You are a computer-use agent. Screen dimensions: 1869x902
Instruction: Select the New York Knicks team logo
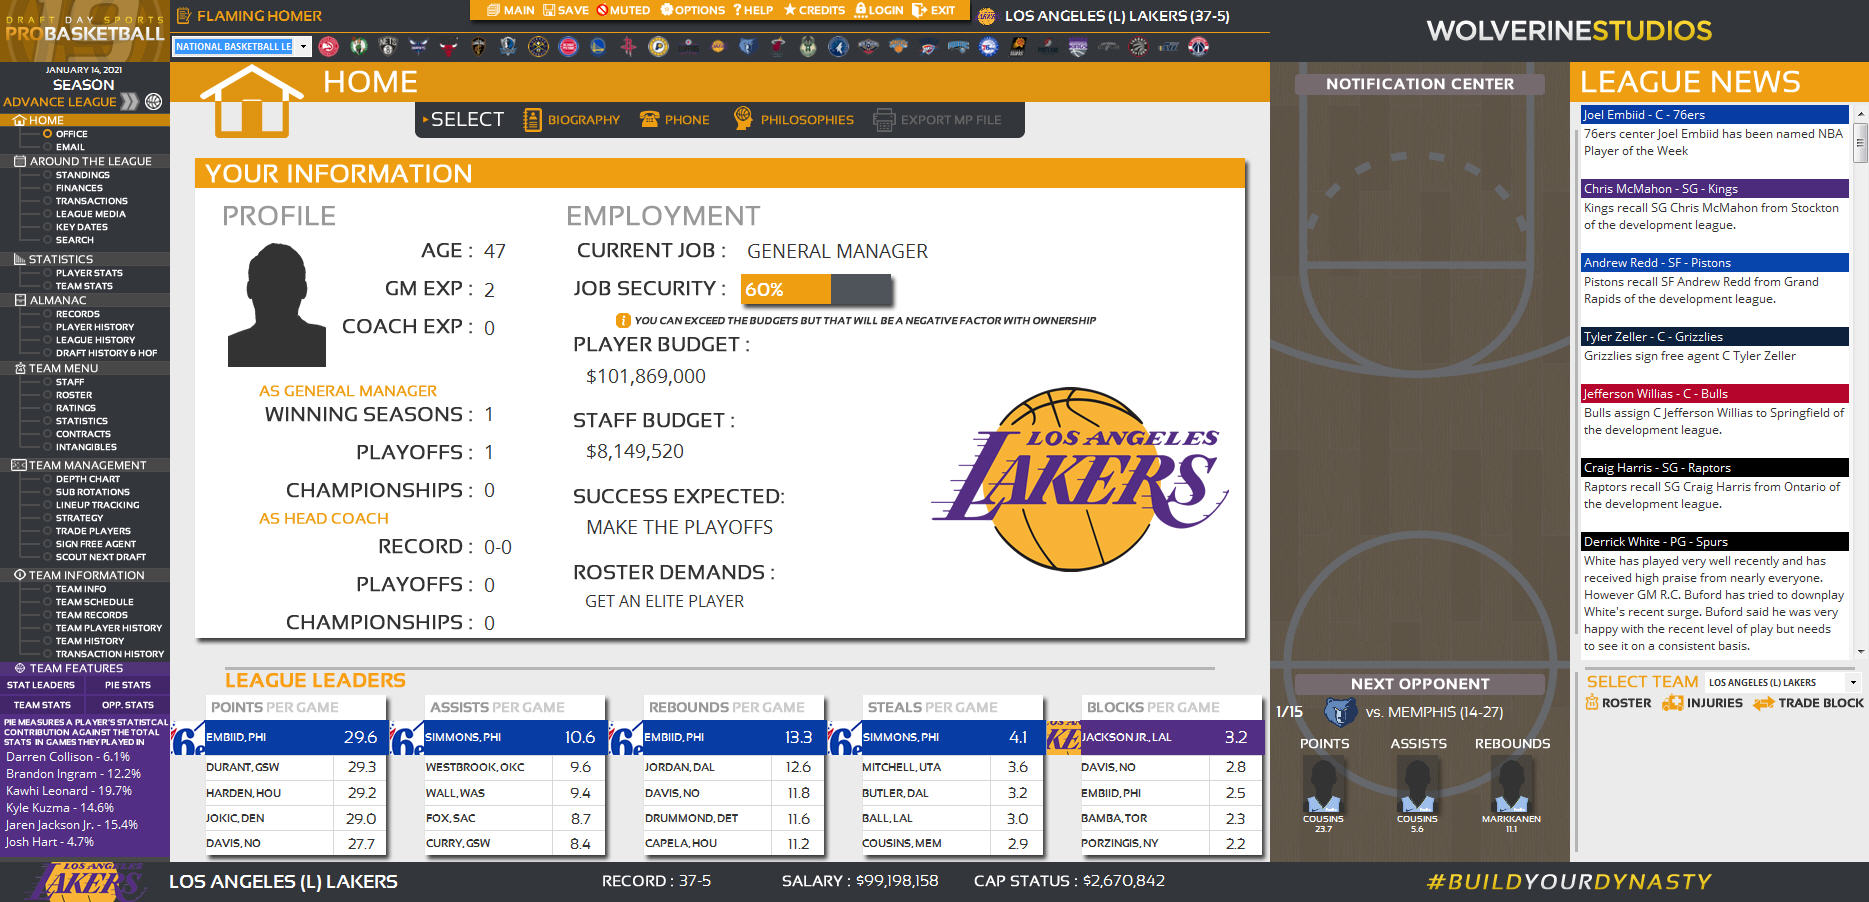point(898,46)
